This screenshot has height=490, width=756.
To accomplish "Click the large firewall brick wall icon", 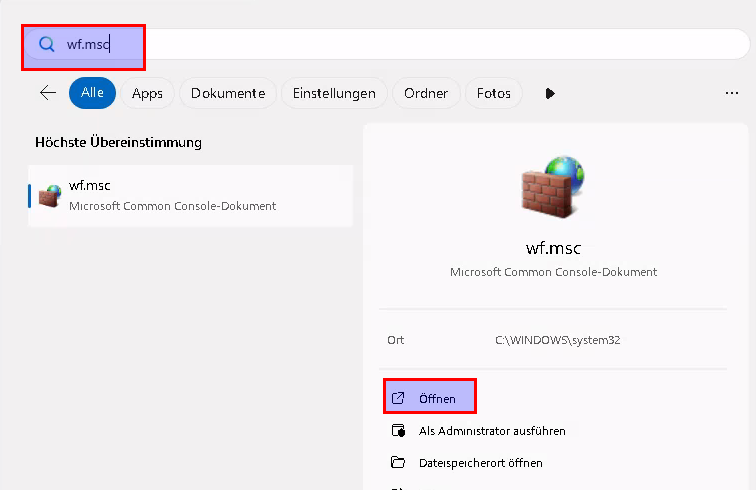I will point(553,190).
